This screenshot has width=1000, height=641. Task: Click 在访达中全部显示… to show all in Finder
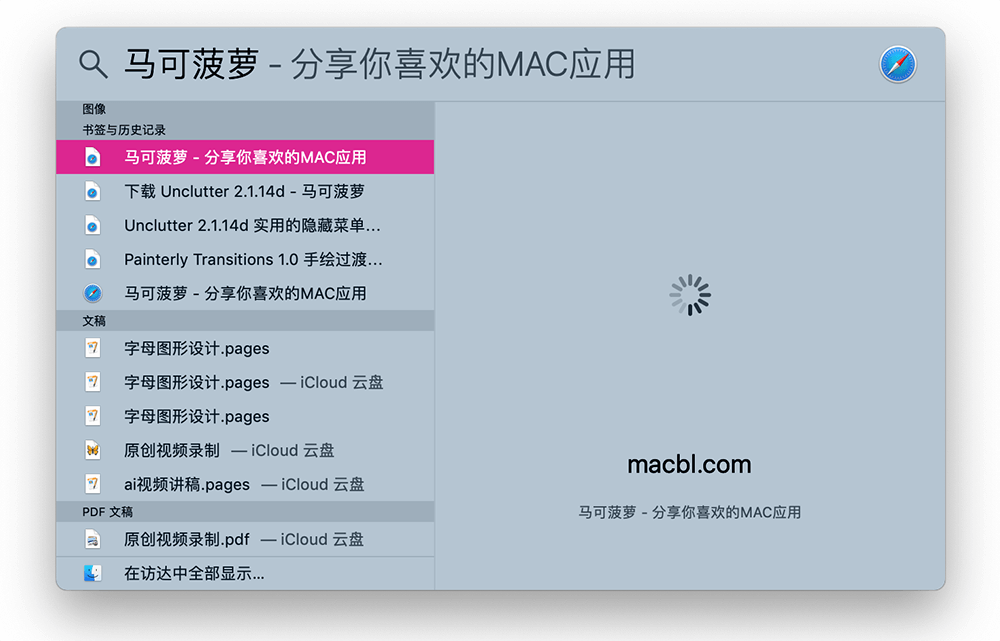tap(245, 573)
